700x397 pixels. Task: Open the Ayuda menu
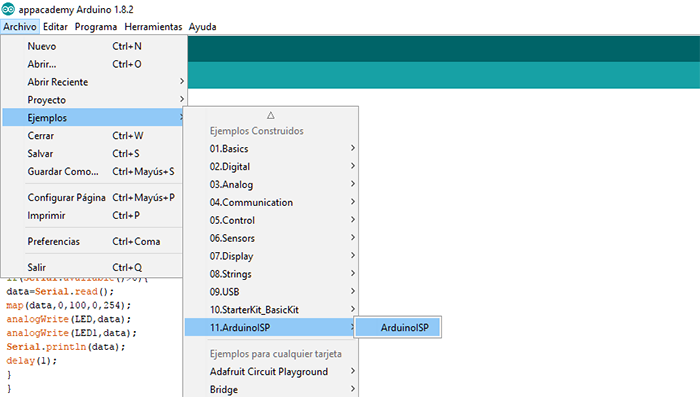click(202, 27)
